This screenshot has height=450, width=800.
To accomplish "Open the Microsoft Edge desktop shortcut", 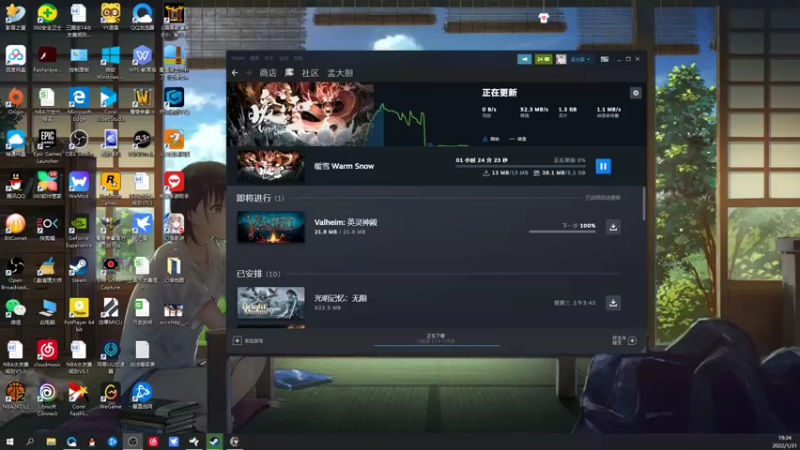I will pyautogui.click(x=79, y=104).
